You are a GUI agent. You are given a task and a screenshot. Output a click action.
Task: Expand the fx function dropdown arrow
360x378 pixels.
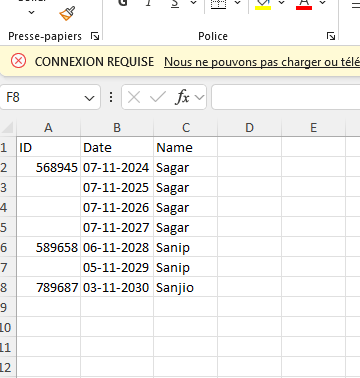click(199, 98)
